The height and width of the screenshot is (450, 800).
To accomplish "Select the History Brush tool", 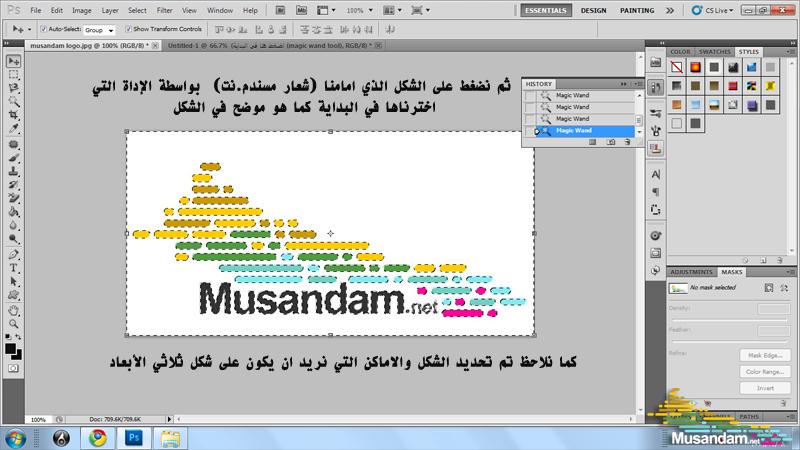I will tap(13, 185).
